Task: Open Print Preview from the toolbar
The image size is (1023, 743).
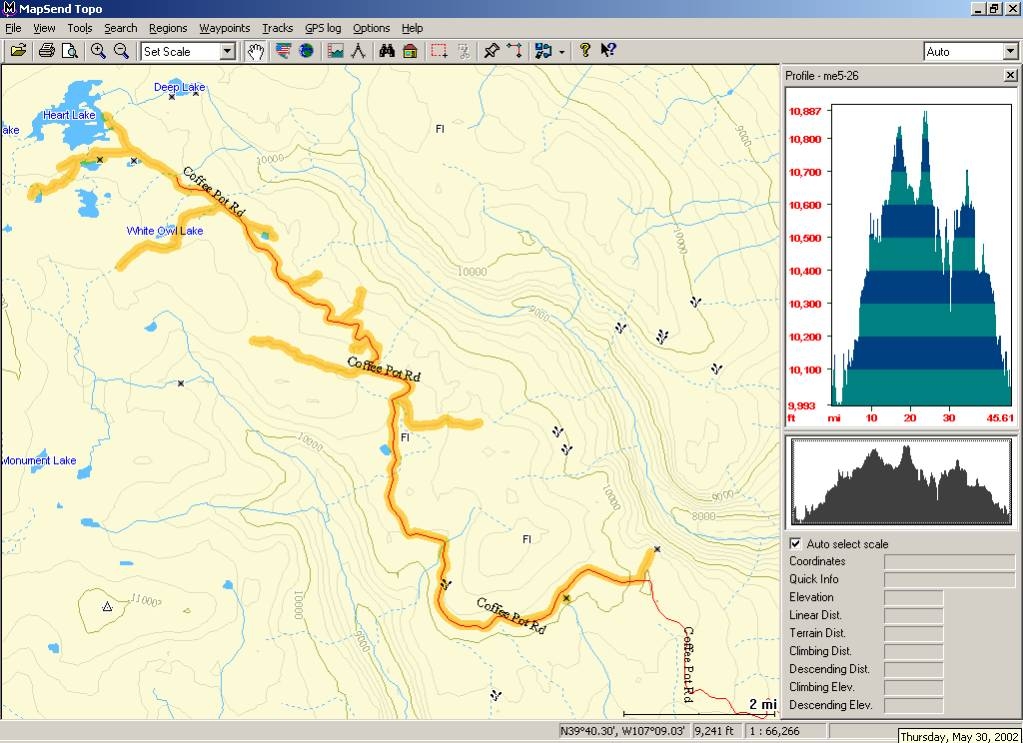Action: (x=69, y=51)
